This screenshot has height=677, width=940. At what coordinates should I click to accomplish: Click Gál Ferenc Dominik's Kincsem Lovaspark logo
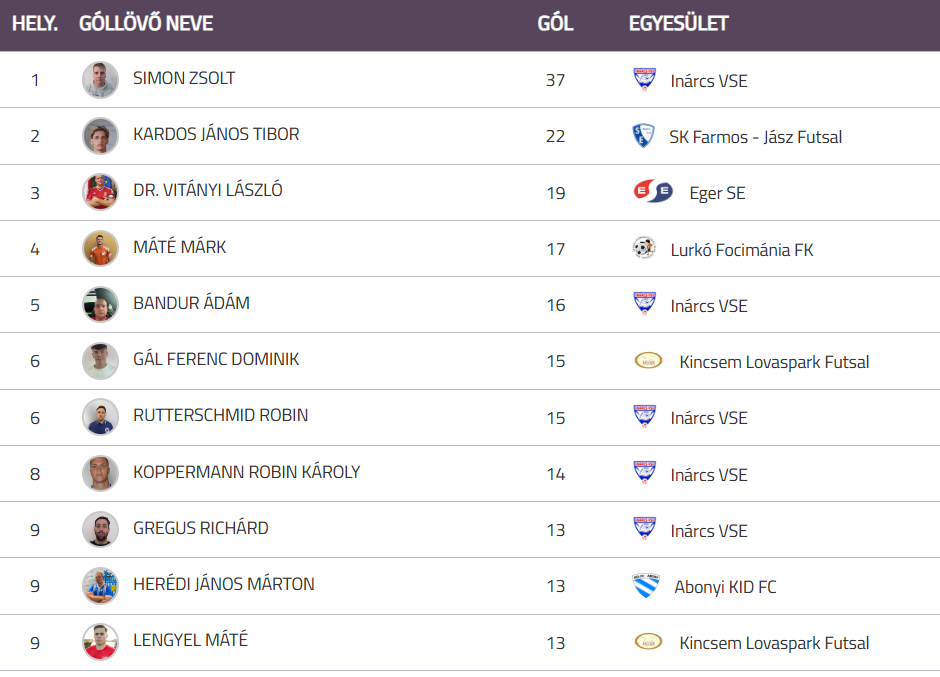[x=648, y=361]
